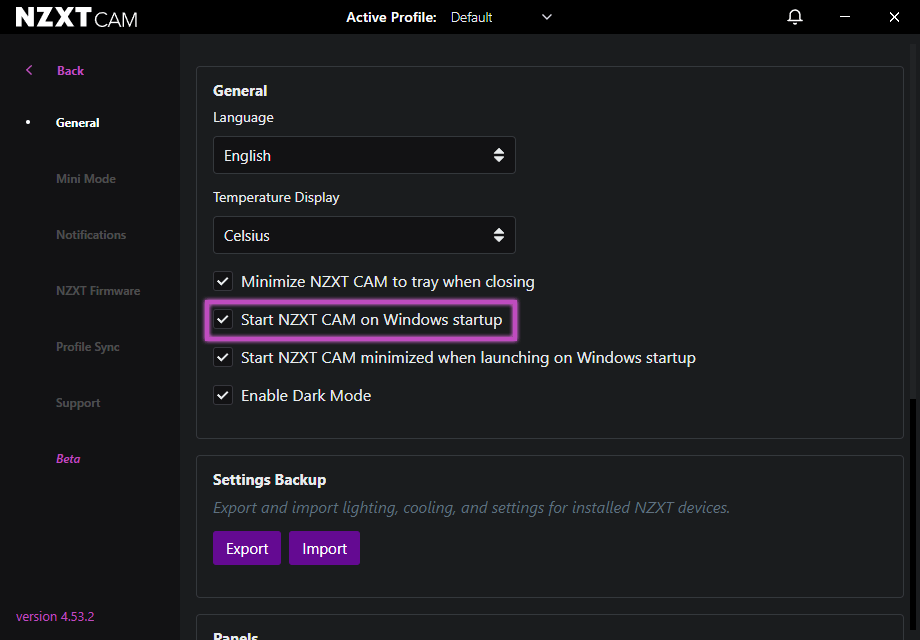Switch to Mini Mode settings
This screenshot has height=640, width=920.
86,178
